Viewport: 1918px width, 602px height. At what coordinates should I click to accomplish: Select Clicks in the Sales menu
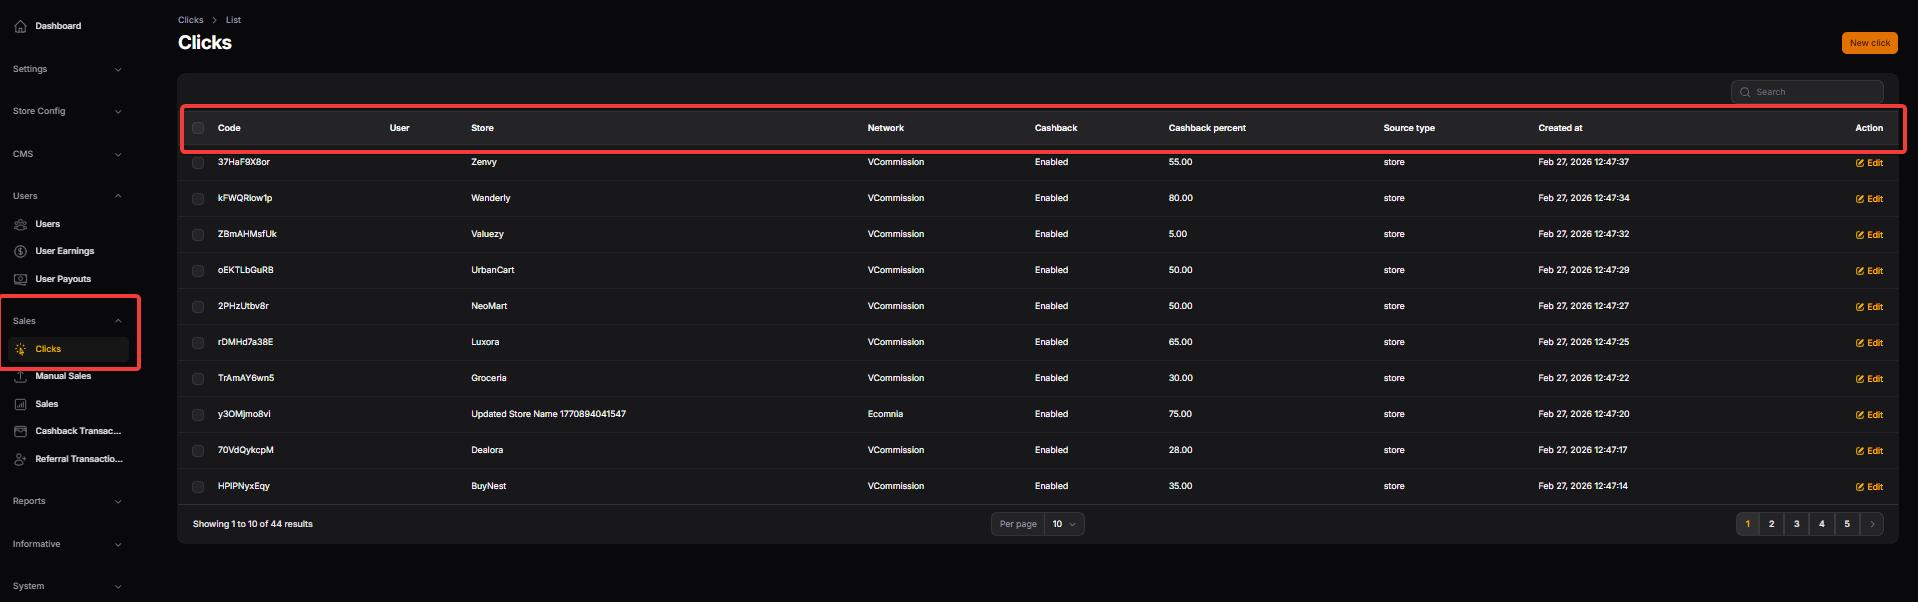click(48, 349)
